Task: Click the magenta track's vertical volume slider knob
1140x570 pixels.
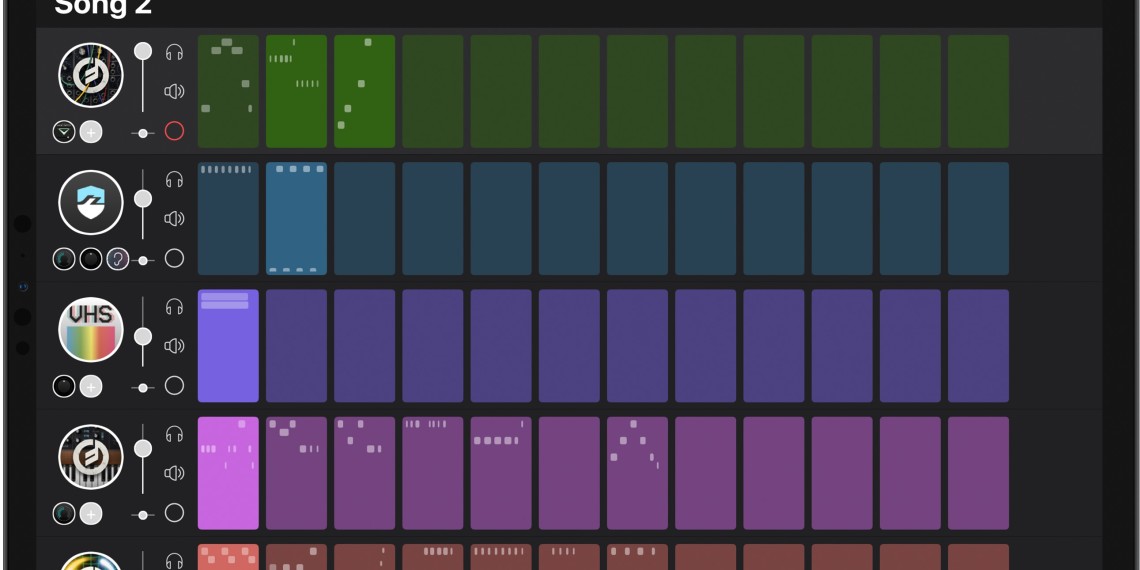Action: pyautogui.click(x=143, y=449)
